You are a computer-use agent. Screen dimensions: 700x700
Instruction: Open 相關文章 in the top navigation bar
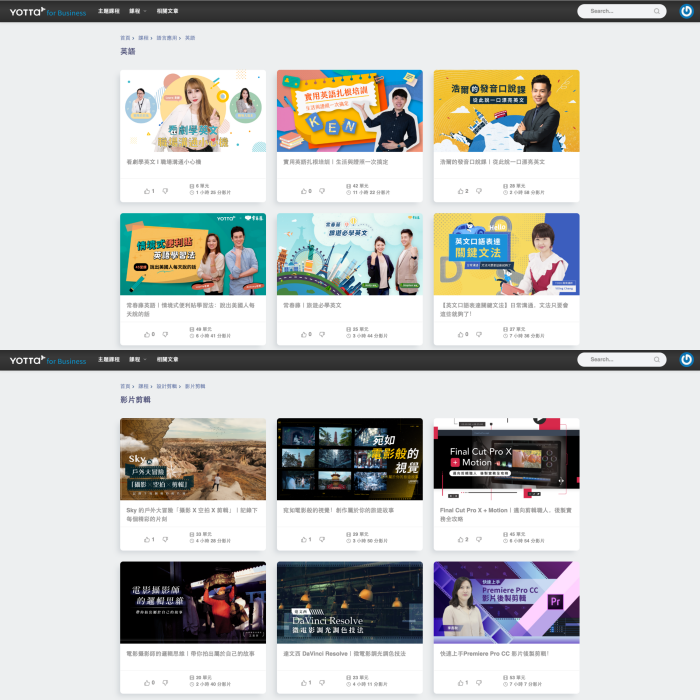coord(167,11)
